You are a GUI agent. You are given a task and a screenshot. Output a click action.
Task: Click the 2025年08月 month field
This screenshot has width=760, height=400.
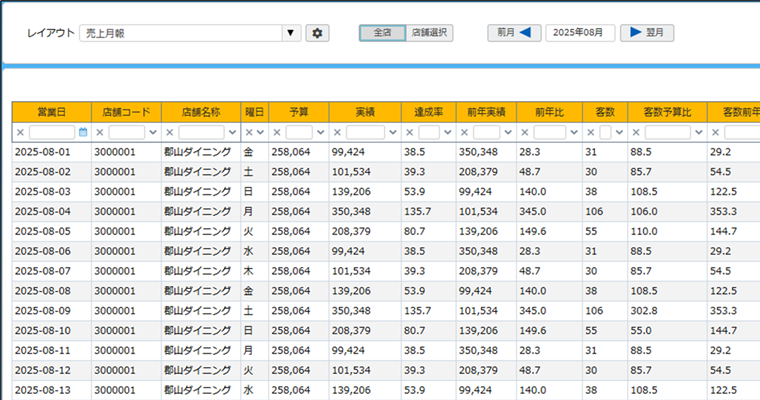point(580,33)
